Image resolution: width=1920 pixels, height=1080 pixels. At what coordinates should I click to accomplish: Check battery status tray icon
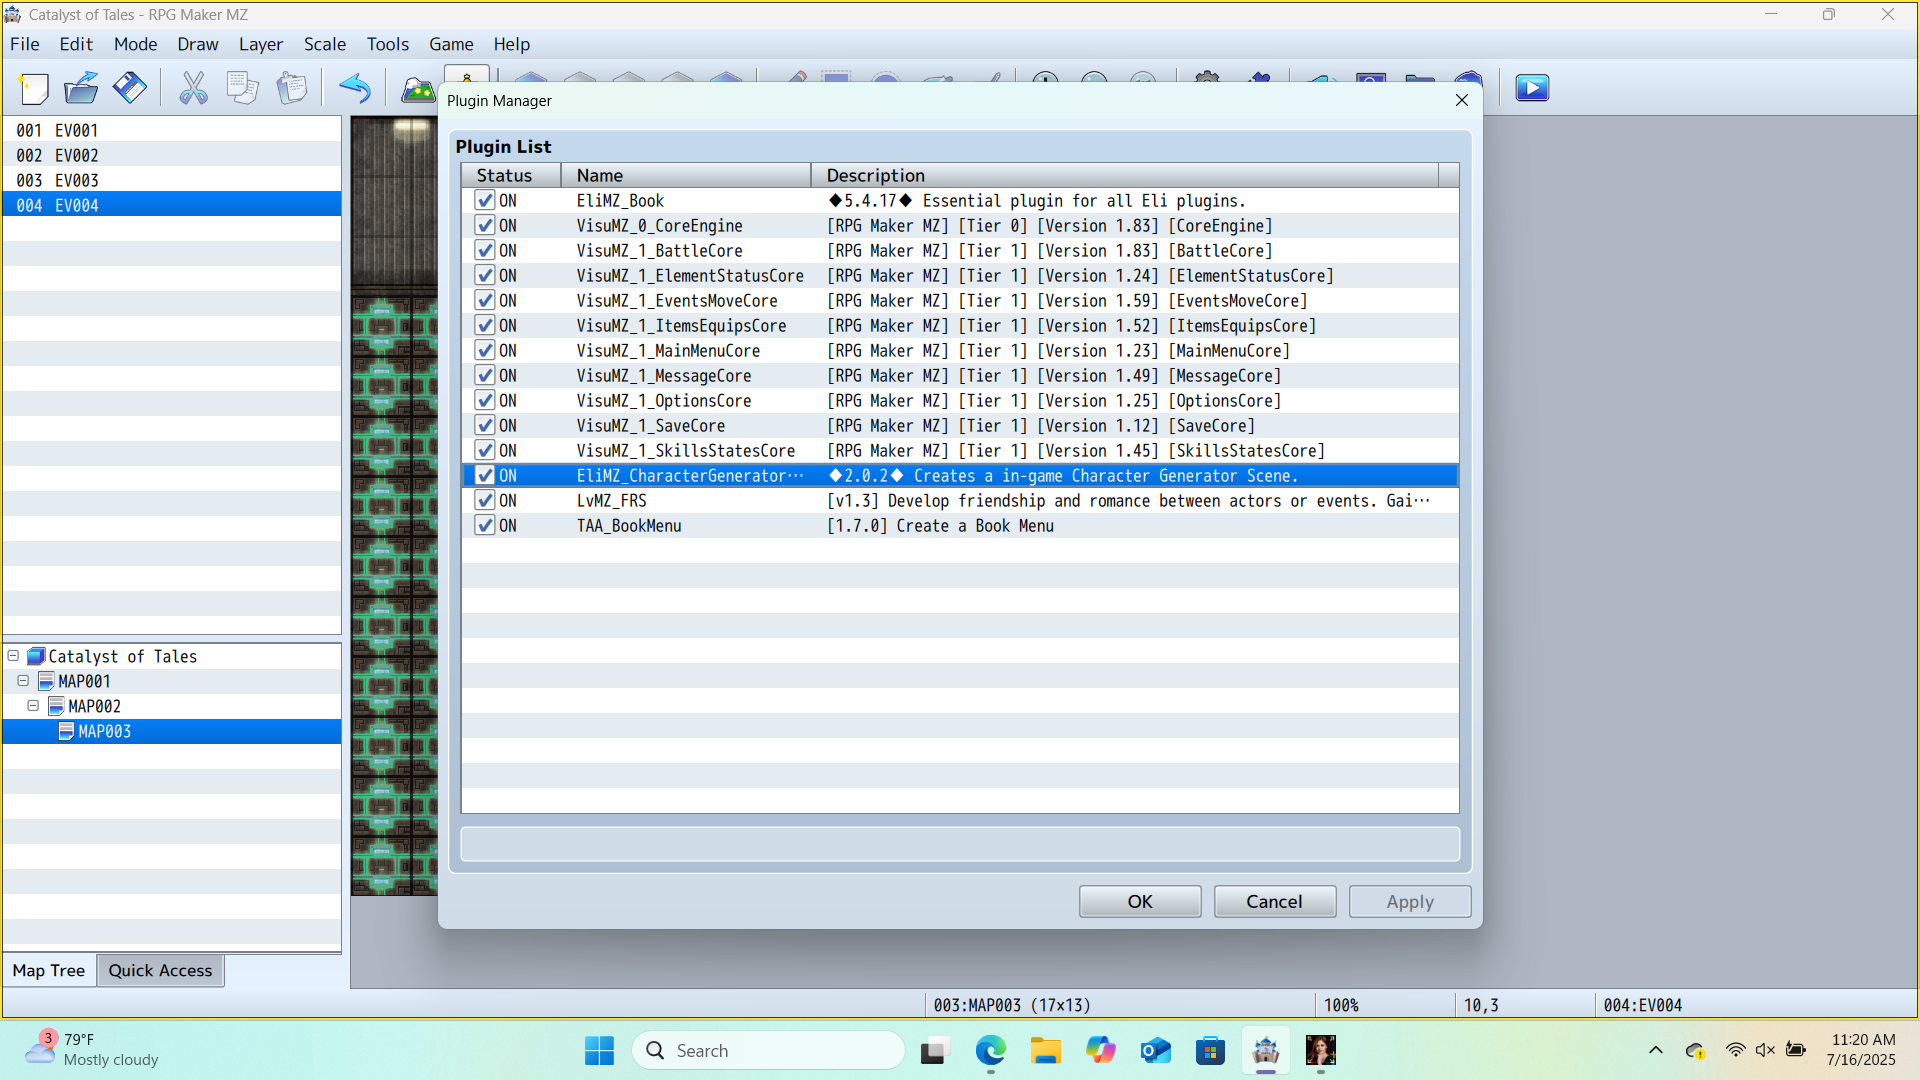pyautogui.click(x=1796, y=1050)
